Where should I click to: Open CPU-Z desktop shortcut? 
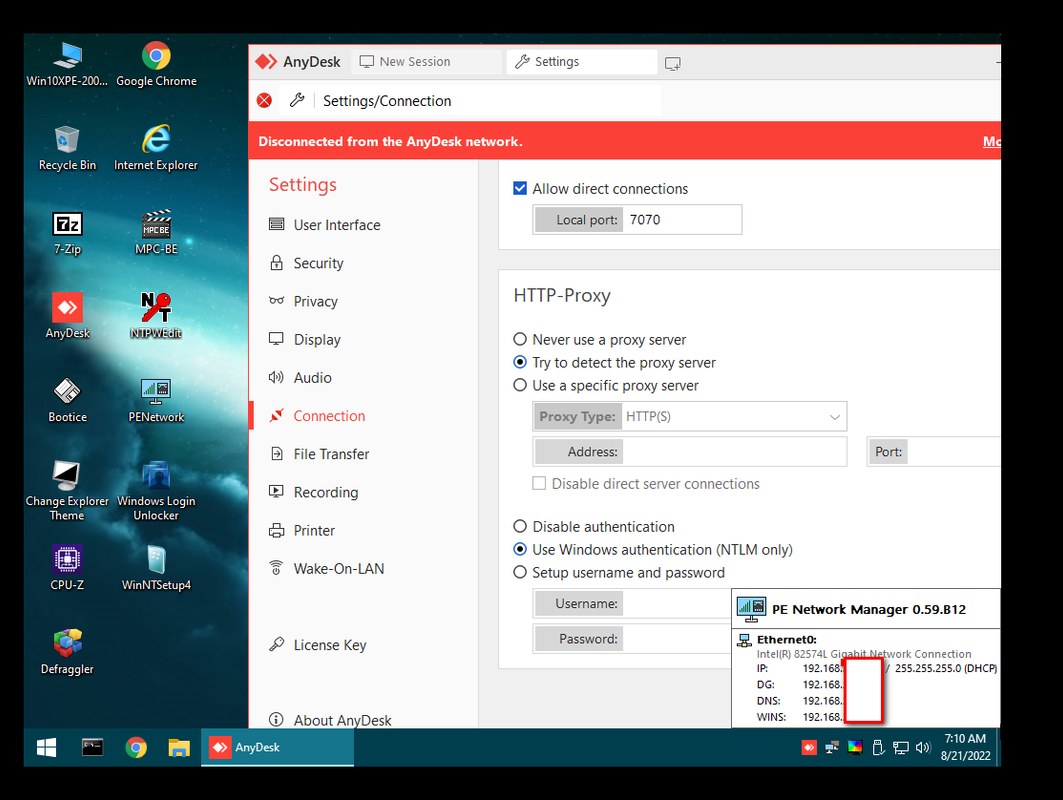click(x=67, y=568)
